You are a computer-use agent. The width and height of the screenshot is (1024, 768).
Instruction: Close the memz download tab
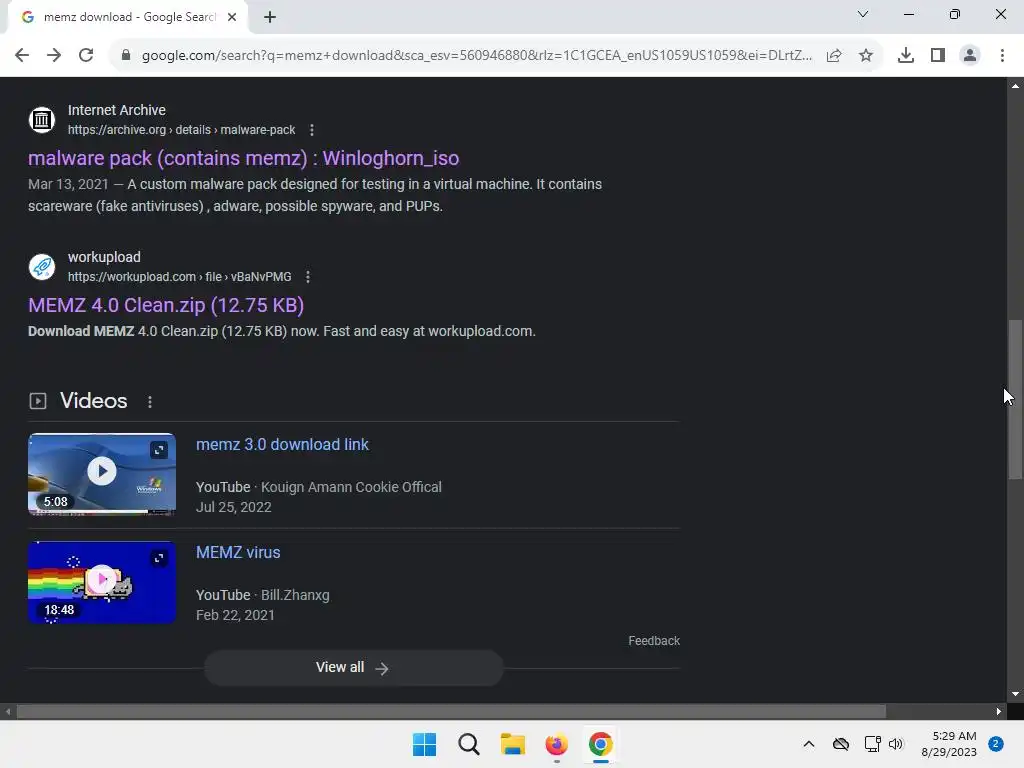click(232, 18)
